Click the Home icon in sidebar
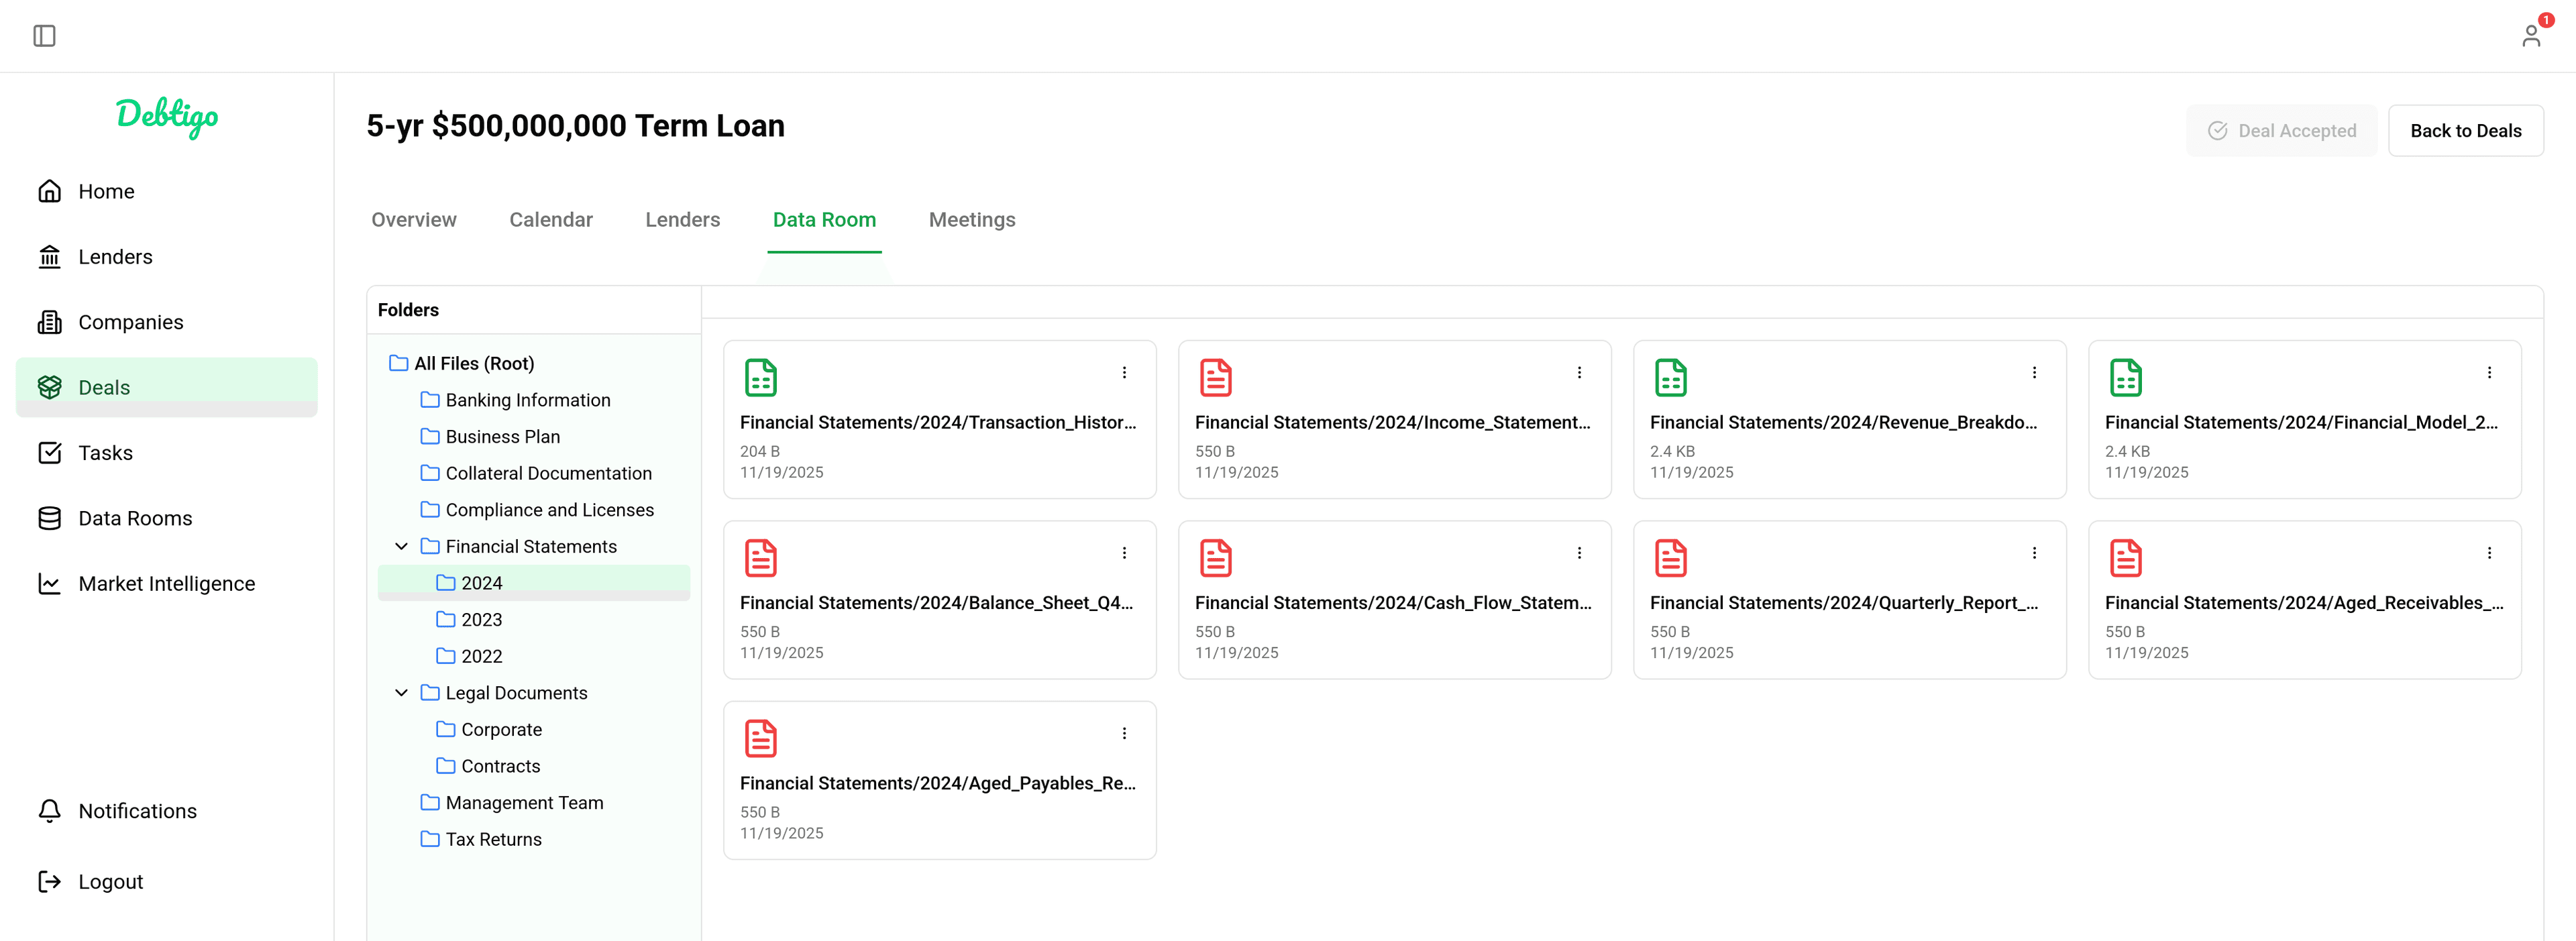The image size is (2576, 941). 50,191
